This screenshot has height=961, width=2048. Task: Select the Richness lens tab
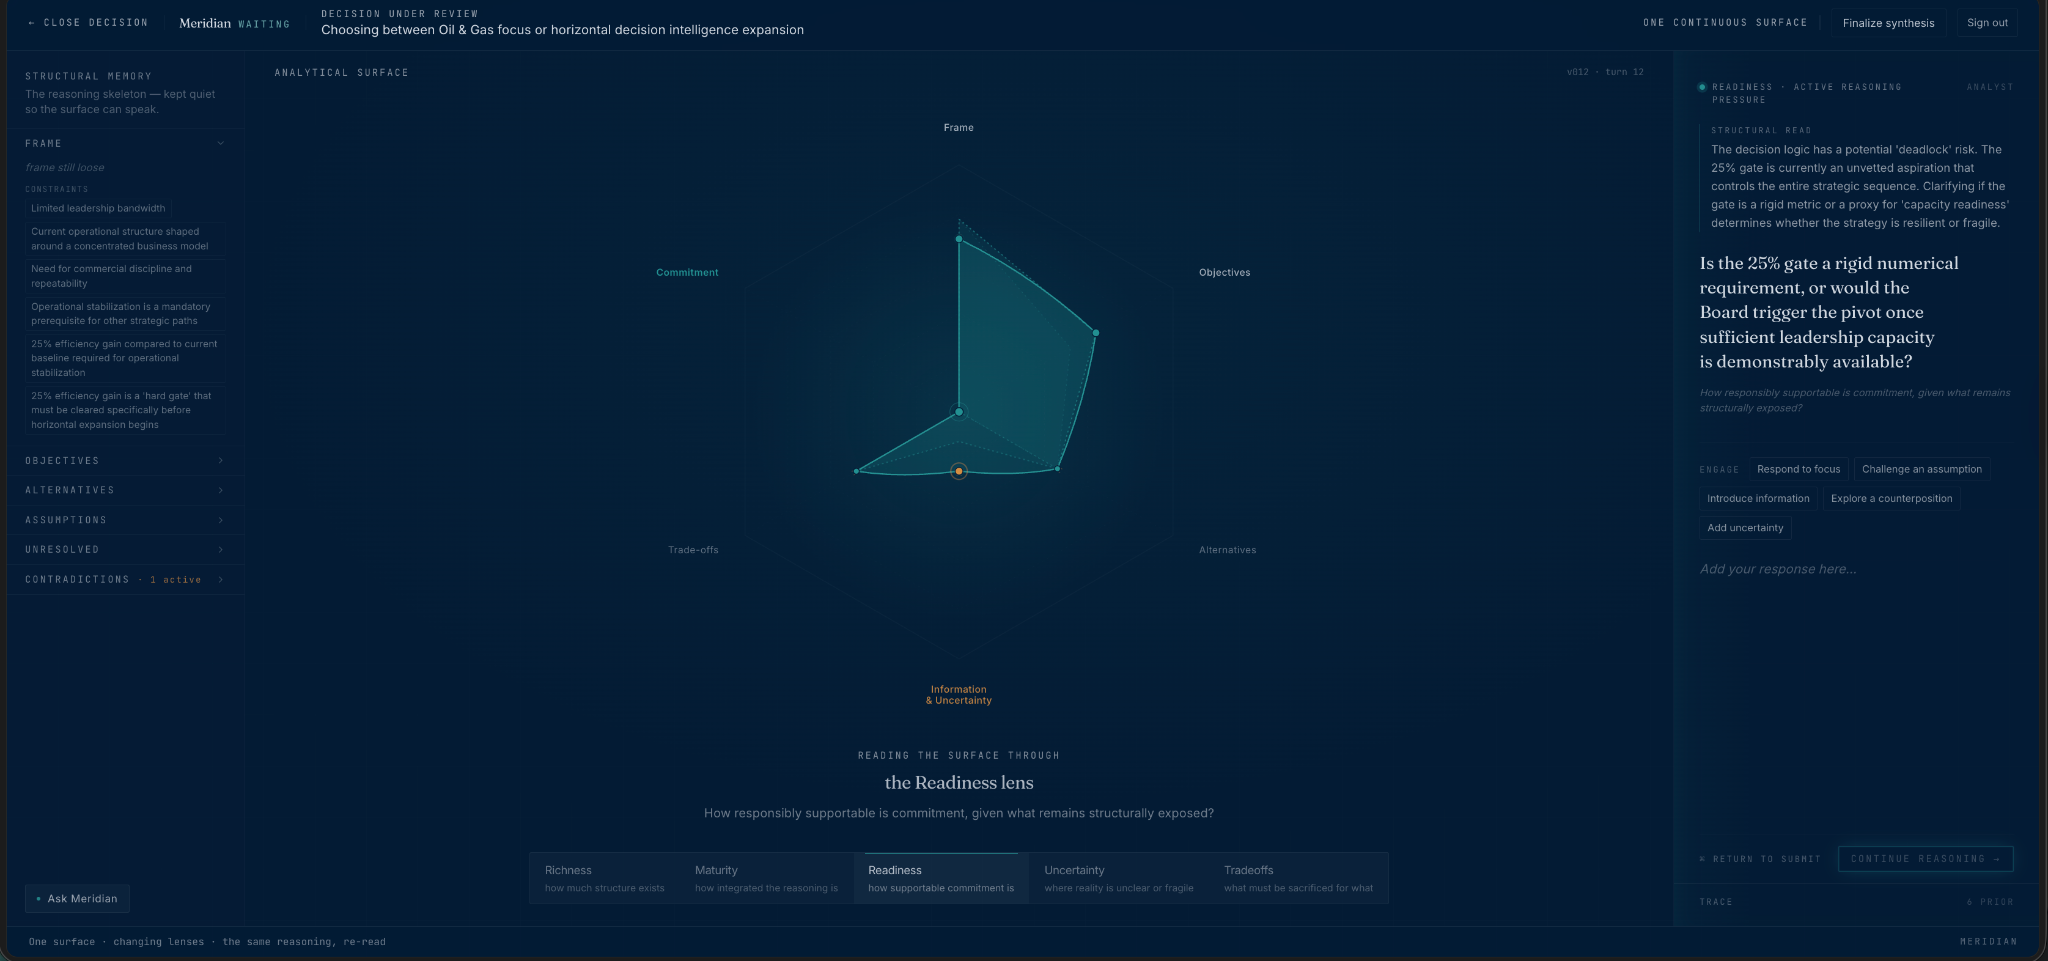coord(604,878)
